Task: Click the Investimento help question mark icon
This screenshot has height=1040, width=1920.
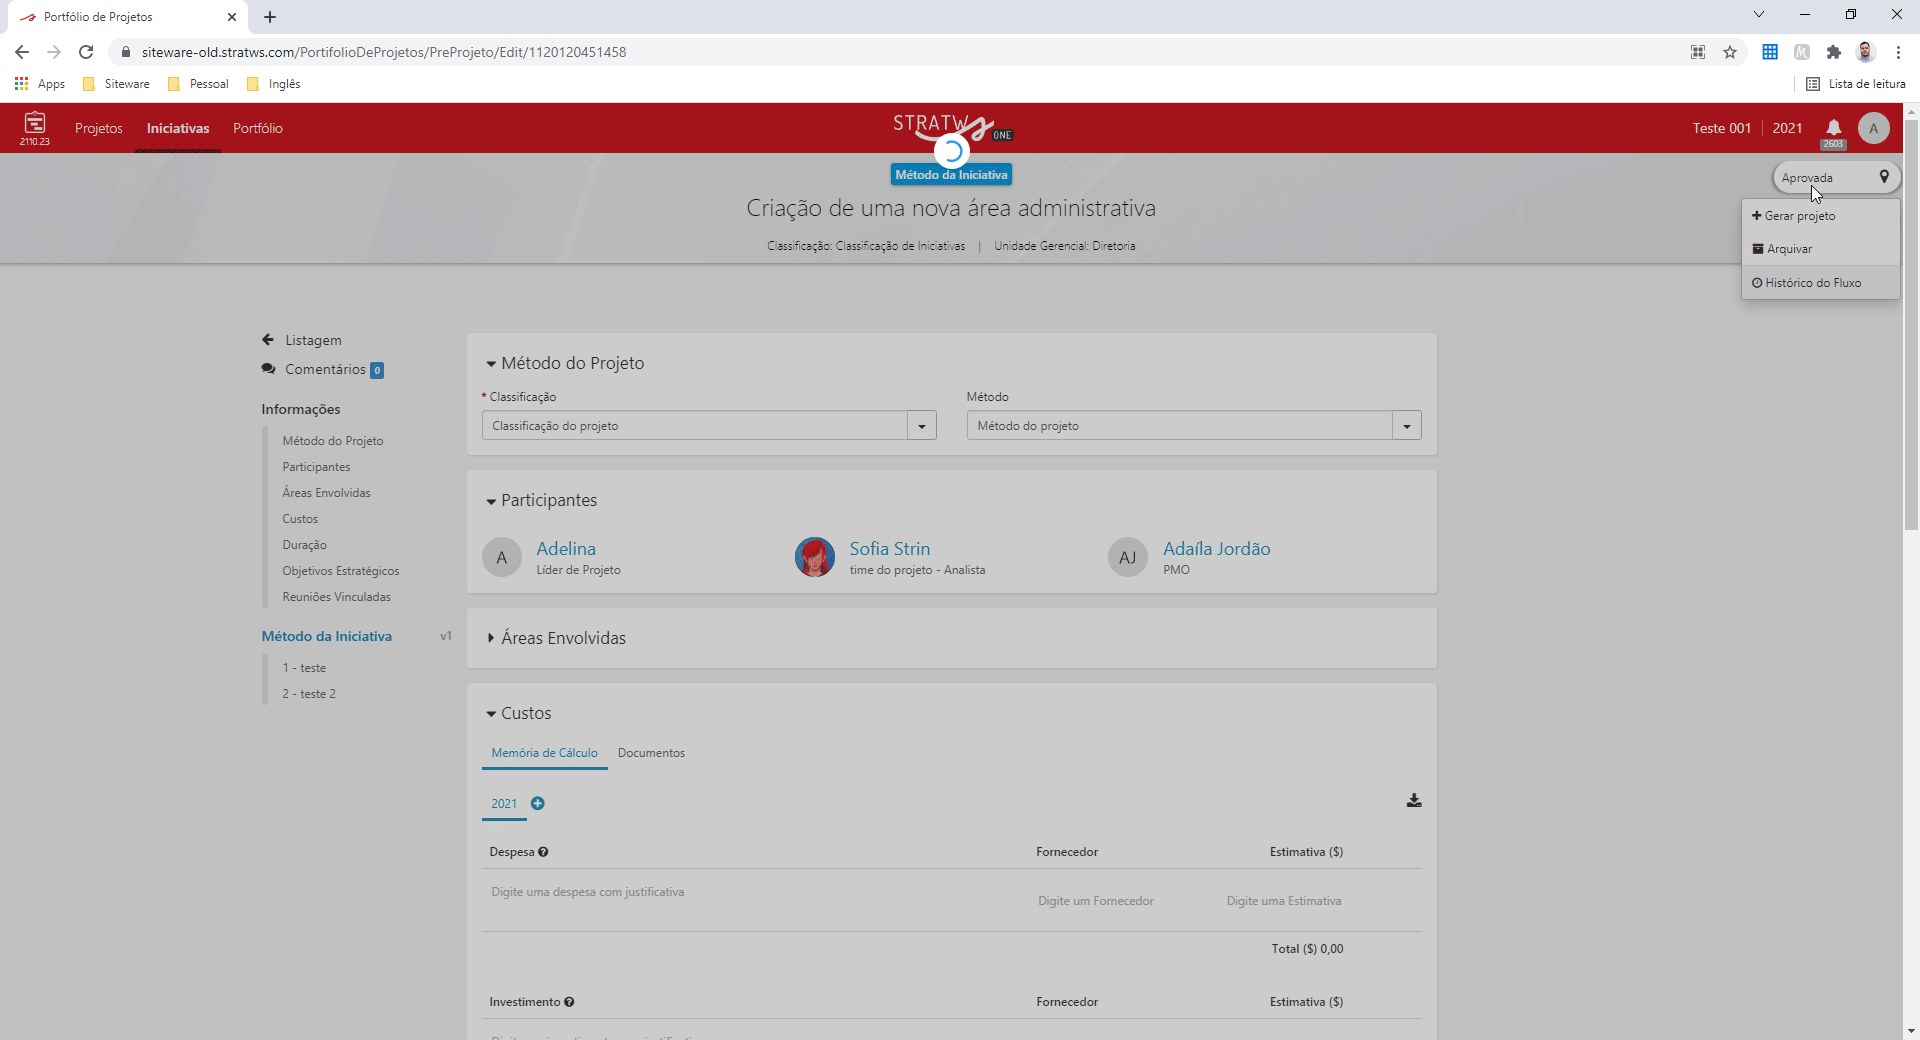Action: pos(569,1002)
